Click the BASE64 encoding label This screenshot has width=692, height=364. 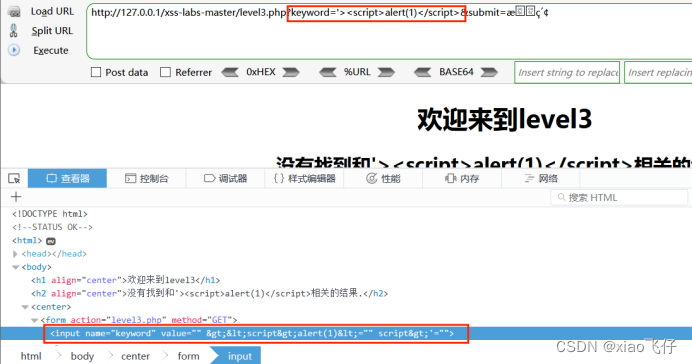456,72
